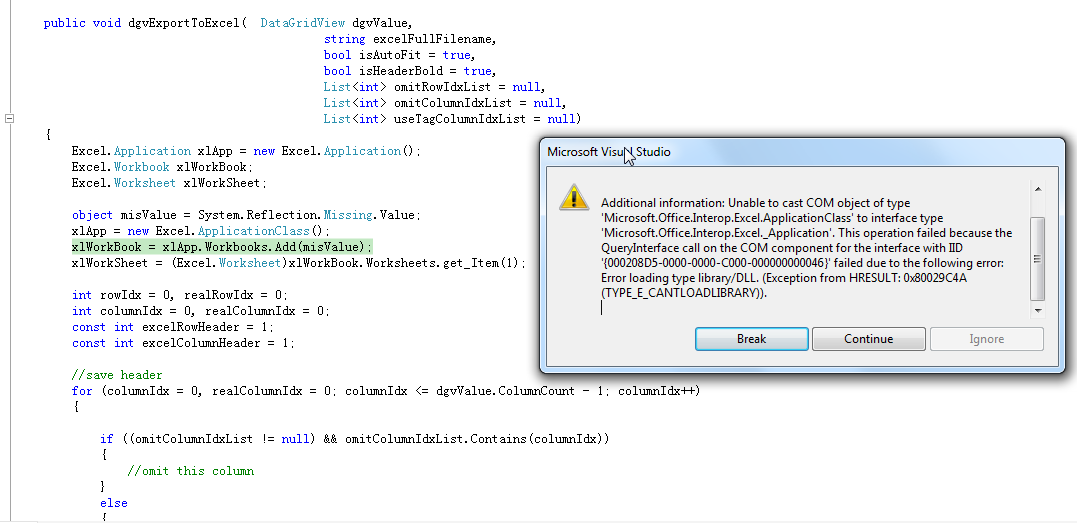The height and width of the screenshot is (523, 1077).
Task: Click the omitColumnIdxList = null parameter line
Action: [444, 103]
